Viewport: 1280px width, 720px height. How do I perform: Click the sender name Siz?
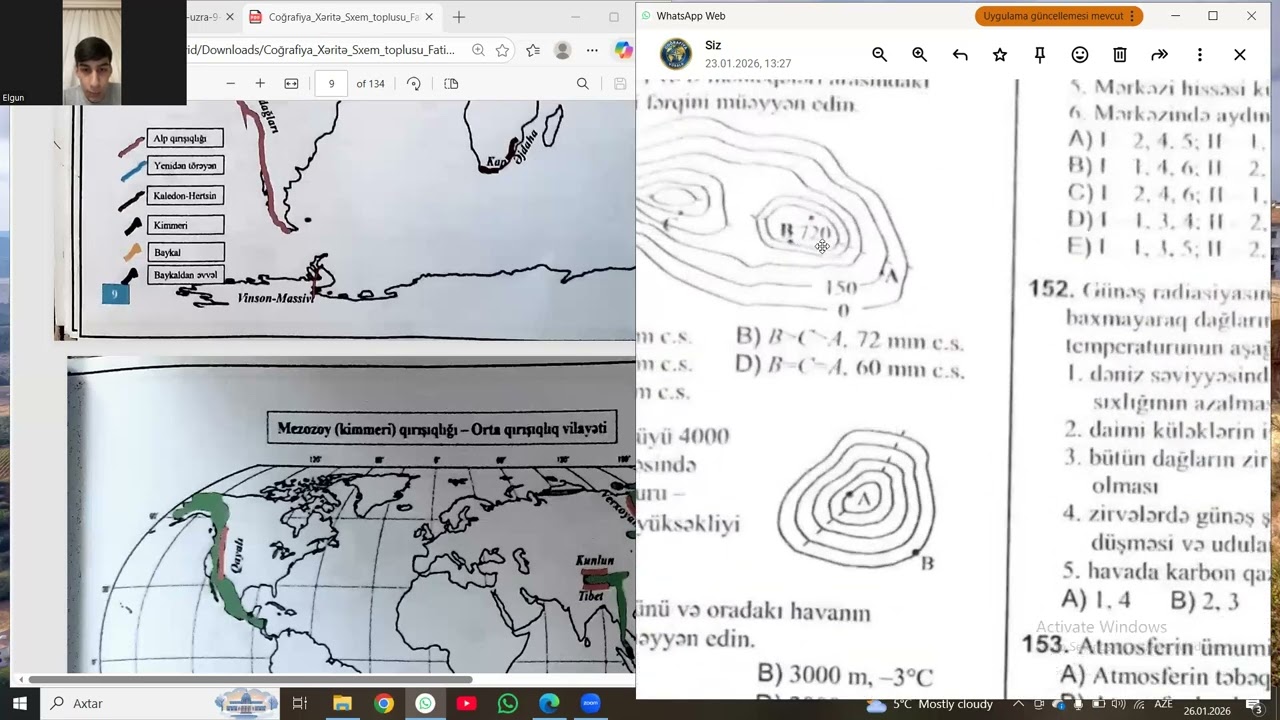click(713, 45)
